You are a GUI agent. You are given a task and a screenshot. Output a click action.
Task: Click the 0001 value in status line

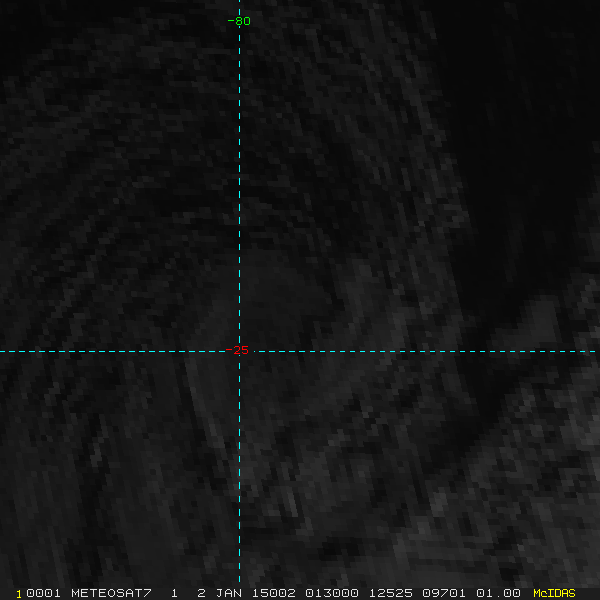(43, 593)
